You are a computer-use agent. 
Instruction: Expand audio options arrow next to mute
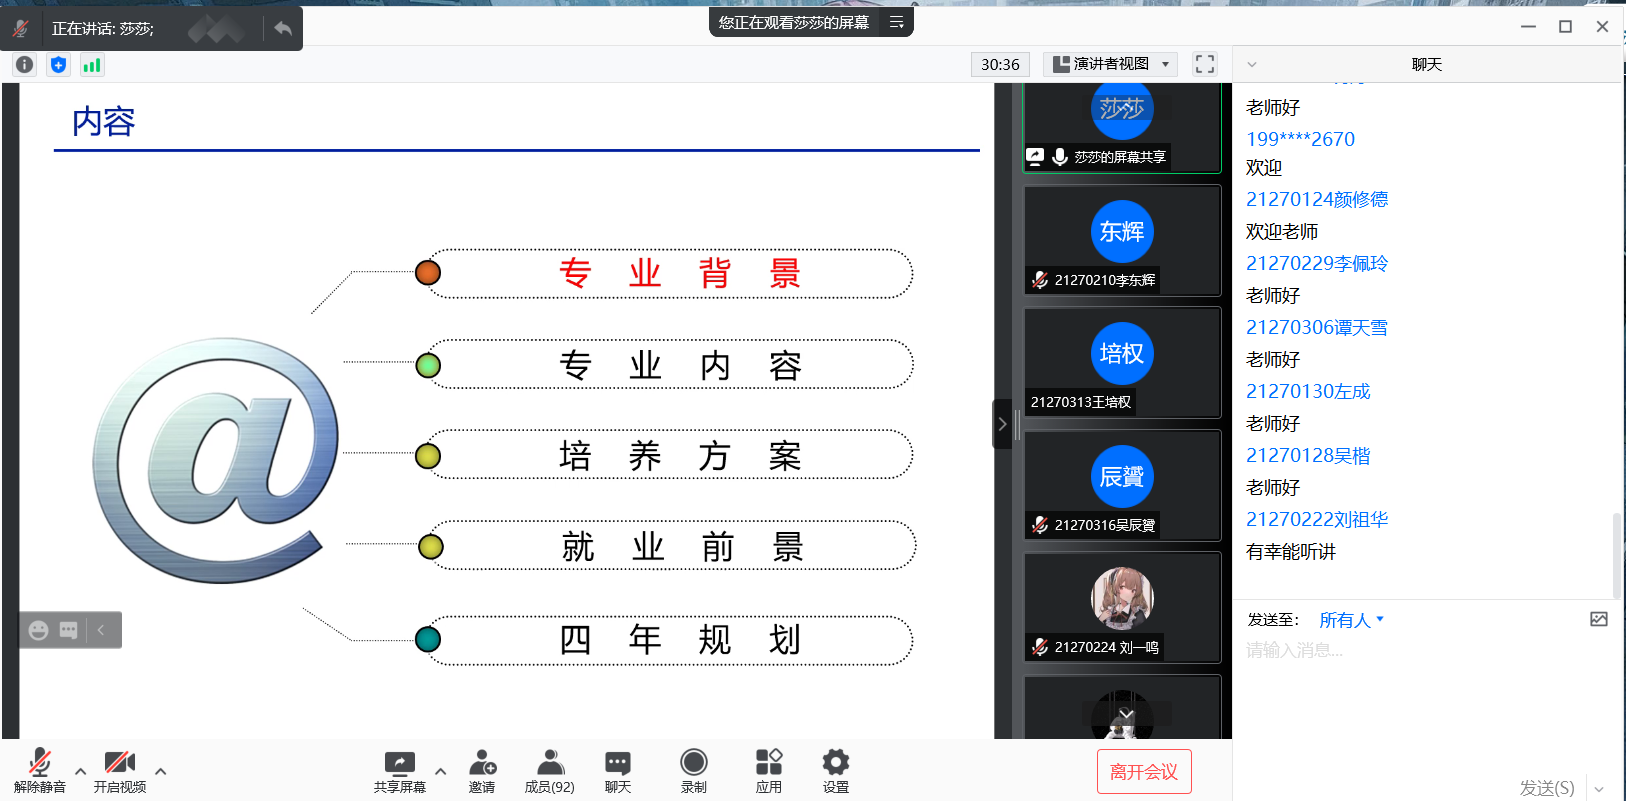(81, 771)
